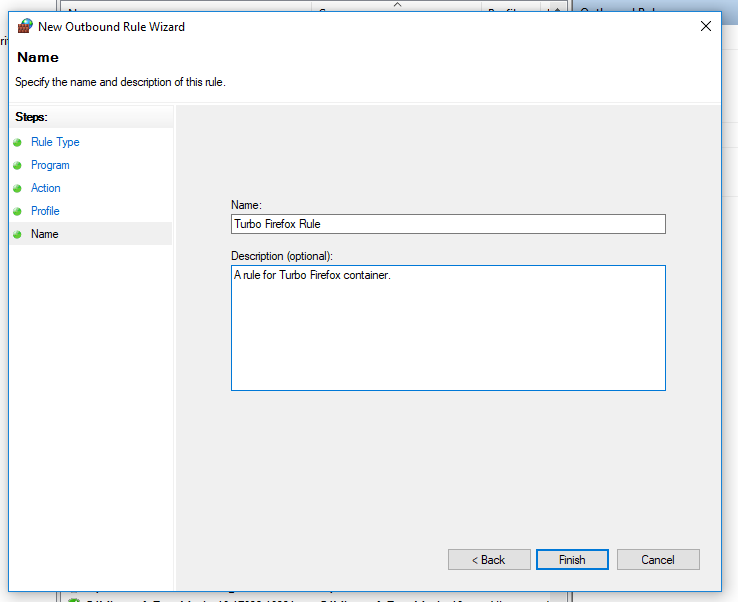
Task: Go to the Rule Type step
Action: pyautogui.click(x=55, y=142)
